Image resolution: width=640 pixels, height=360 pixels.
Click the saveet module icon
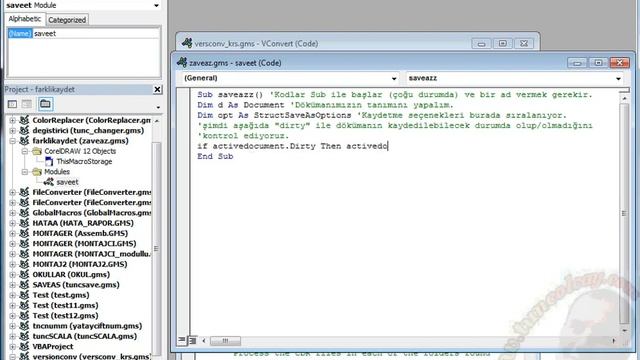[x=49, y=182]
